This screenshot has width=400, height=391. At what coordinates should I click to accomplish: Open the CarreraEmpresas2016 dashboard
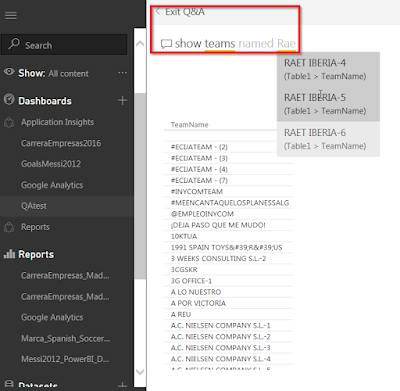[x=61, y=143]
